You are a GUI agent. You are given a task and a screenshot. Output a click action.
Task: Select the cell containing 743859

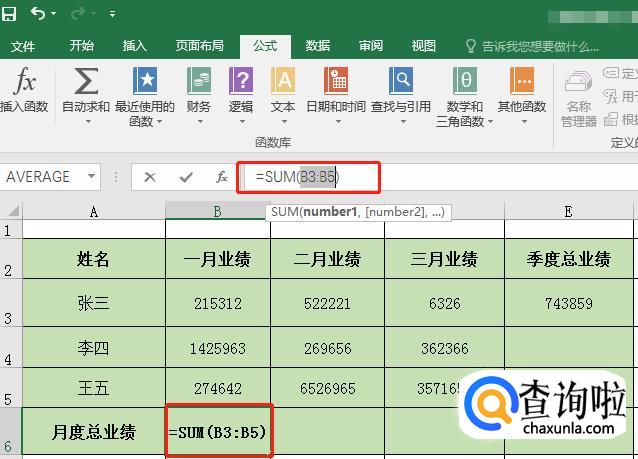coord(568,303)
